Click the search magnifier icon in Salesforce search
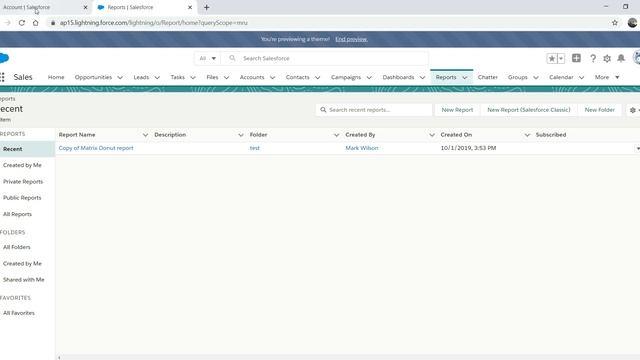Screen dimensions: 640x360 (232, 58)
